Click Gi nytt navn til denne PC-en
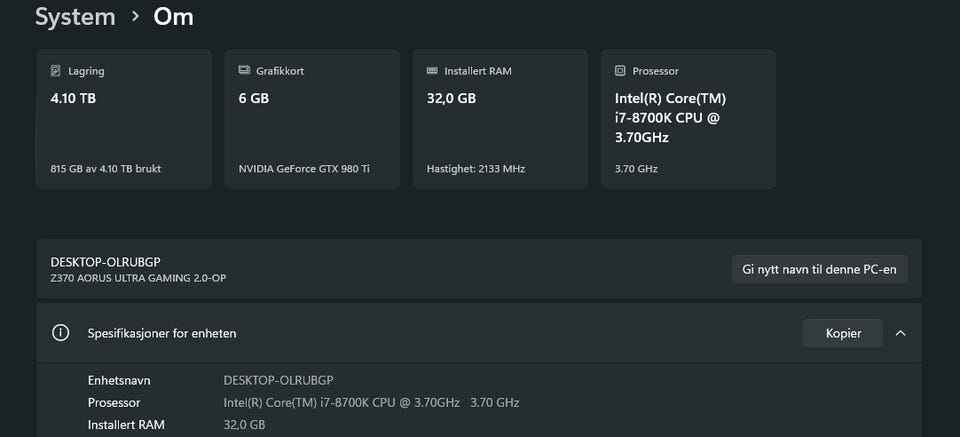960x437 pixels. (x=819, y=269)
